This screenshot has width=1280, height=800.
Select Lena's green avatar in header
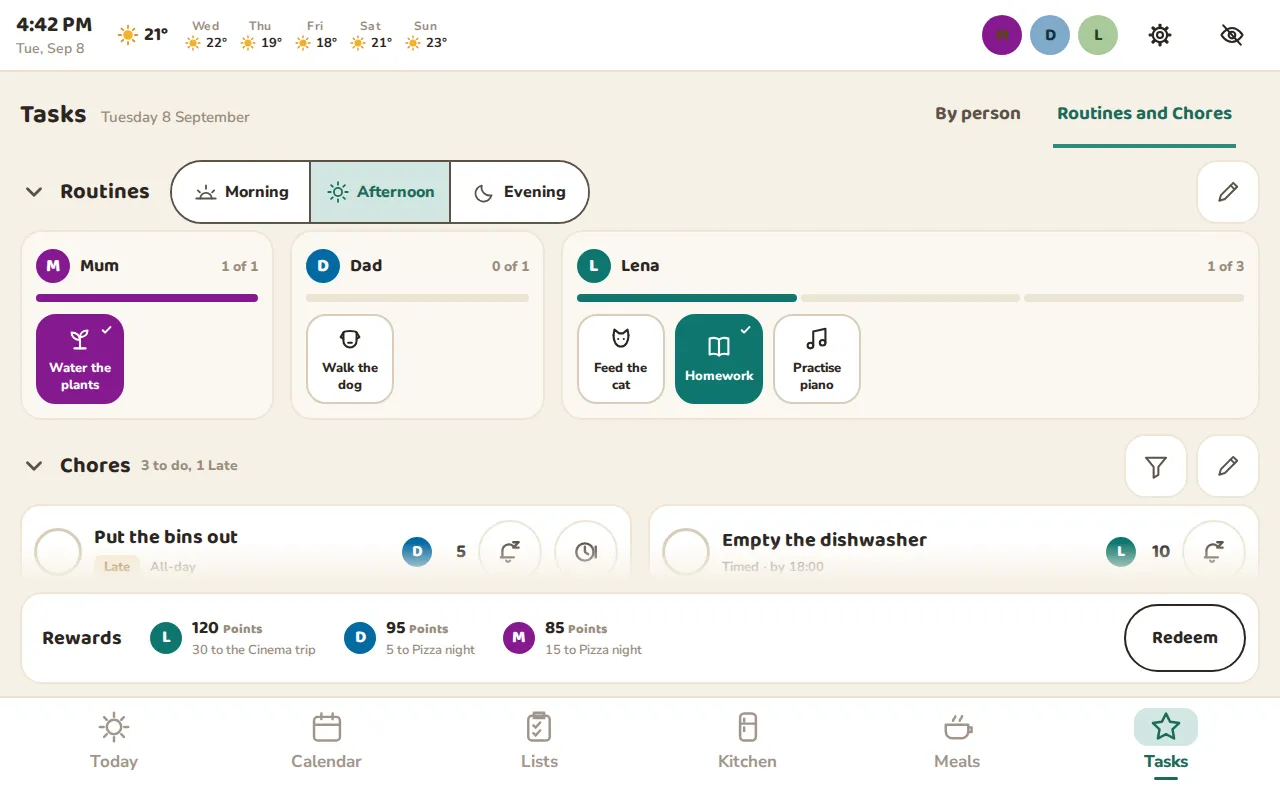tap(1098, 35)
